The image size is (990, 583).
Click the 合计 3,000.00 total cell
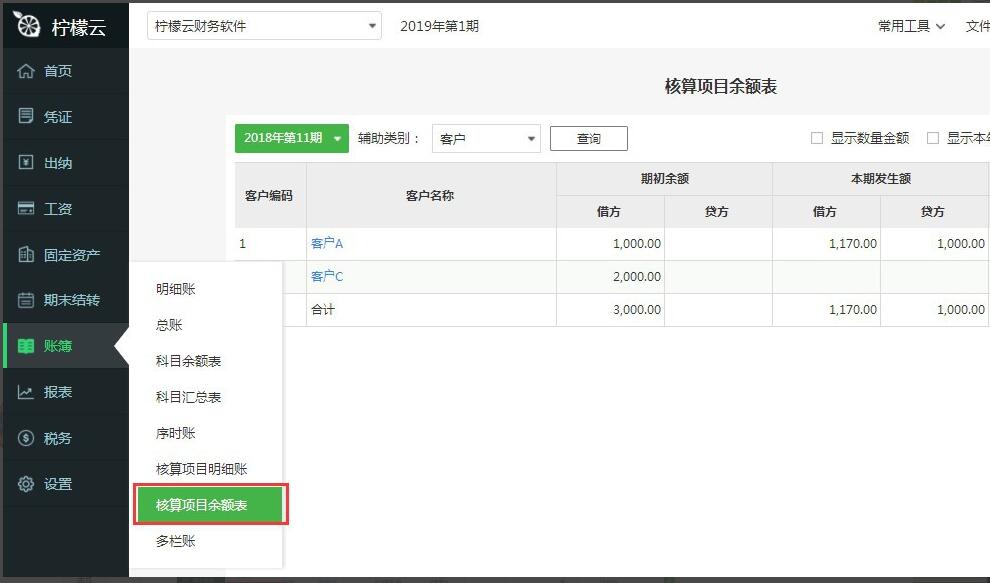click(610, 310)
